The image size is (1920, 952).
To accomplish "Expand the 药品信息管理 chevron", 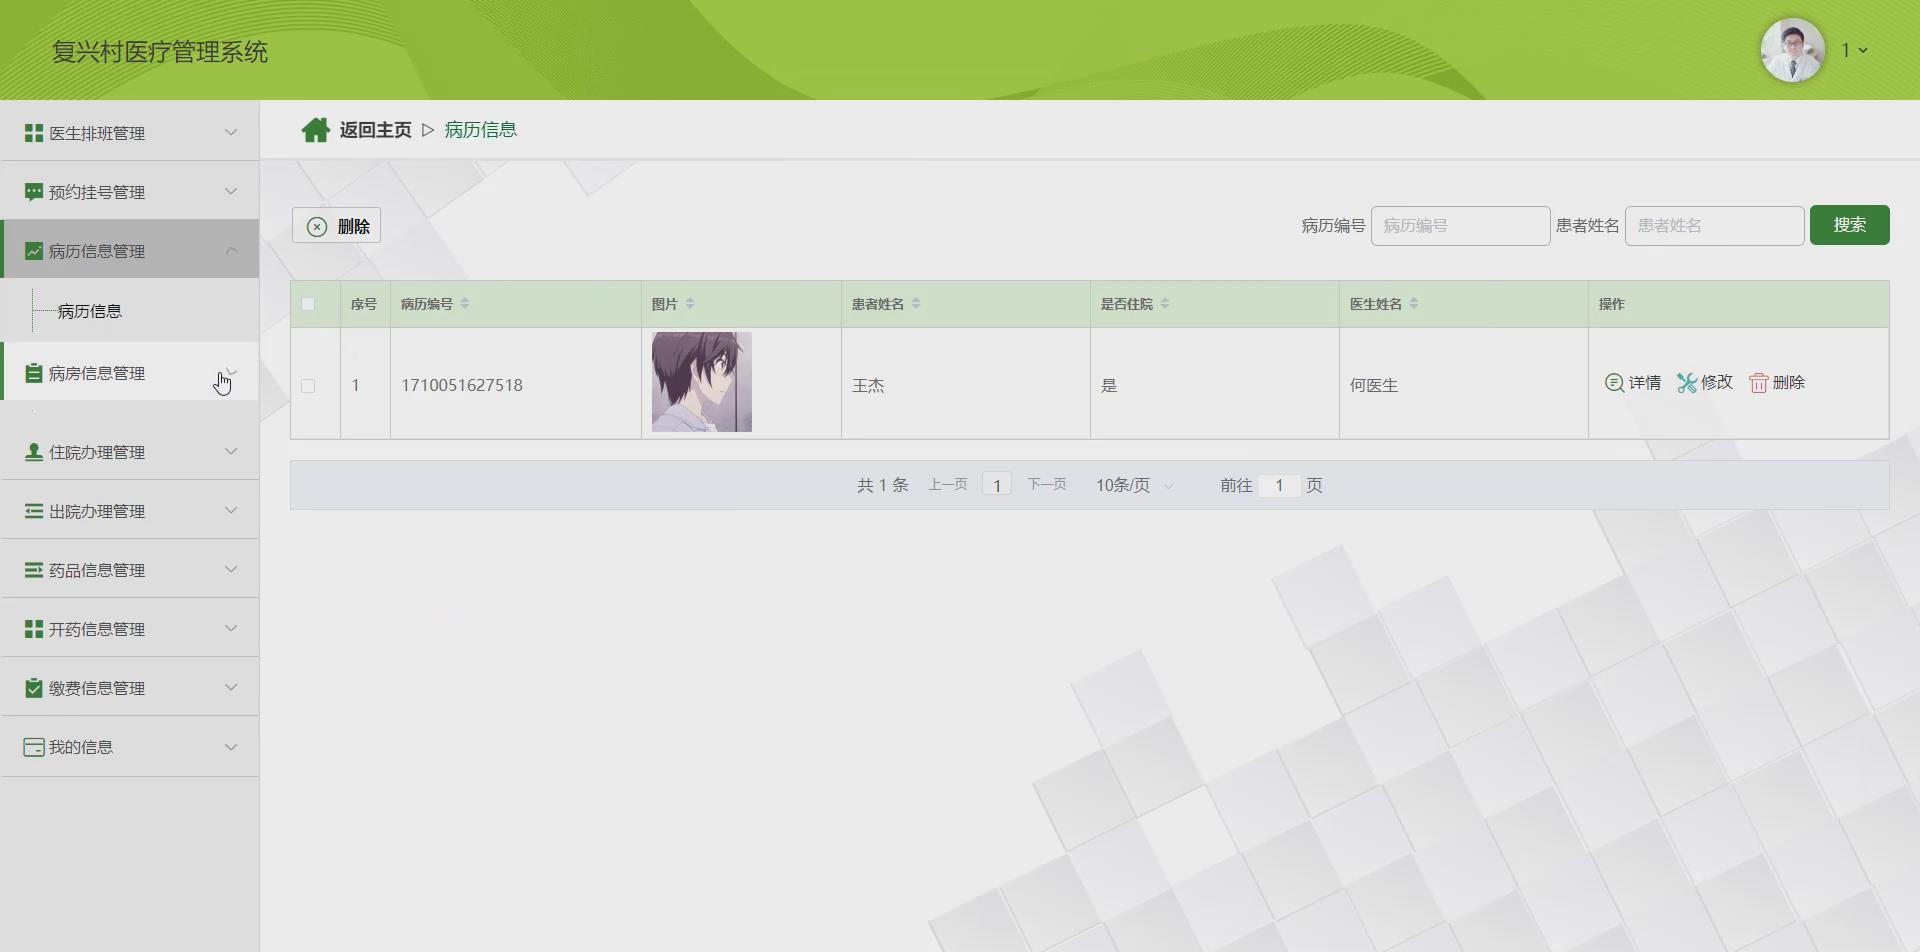I will point(231,569).
